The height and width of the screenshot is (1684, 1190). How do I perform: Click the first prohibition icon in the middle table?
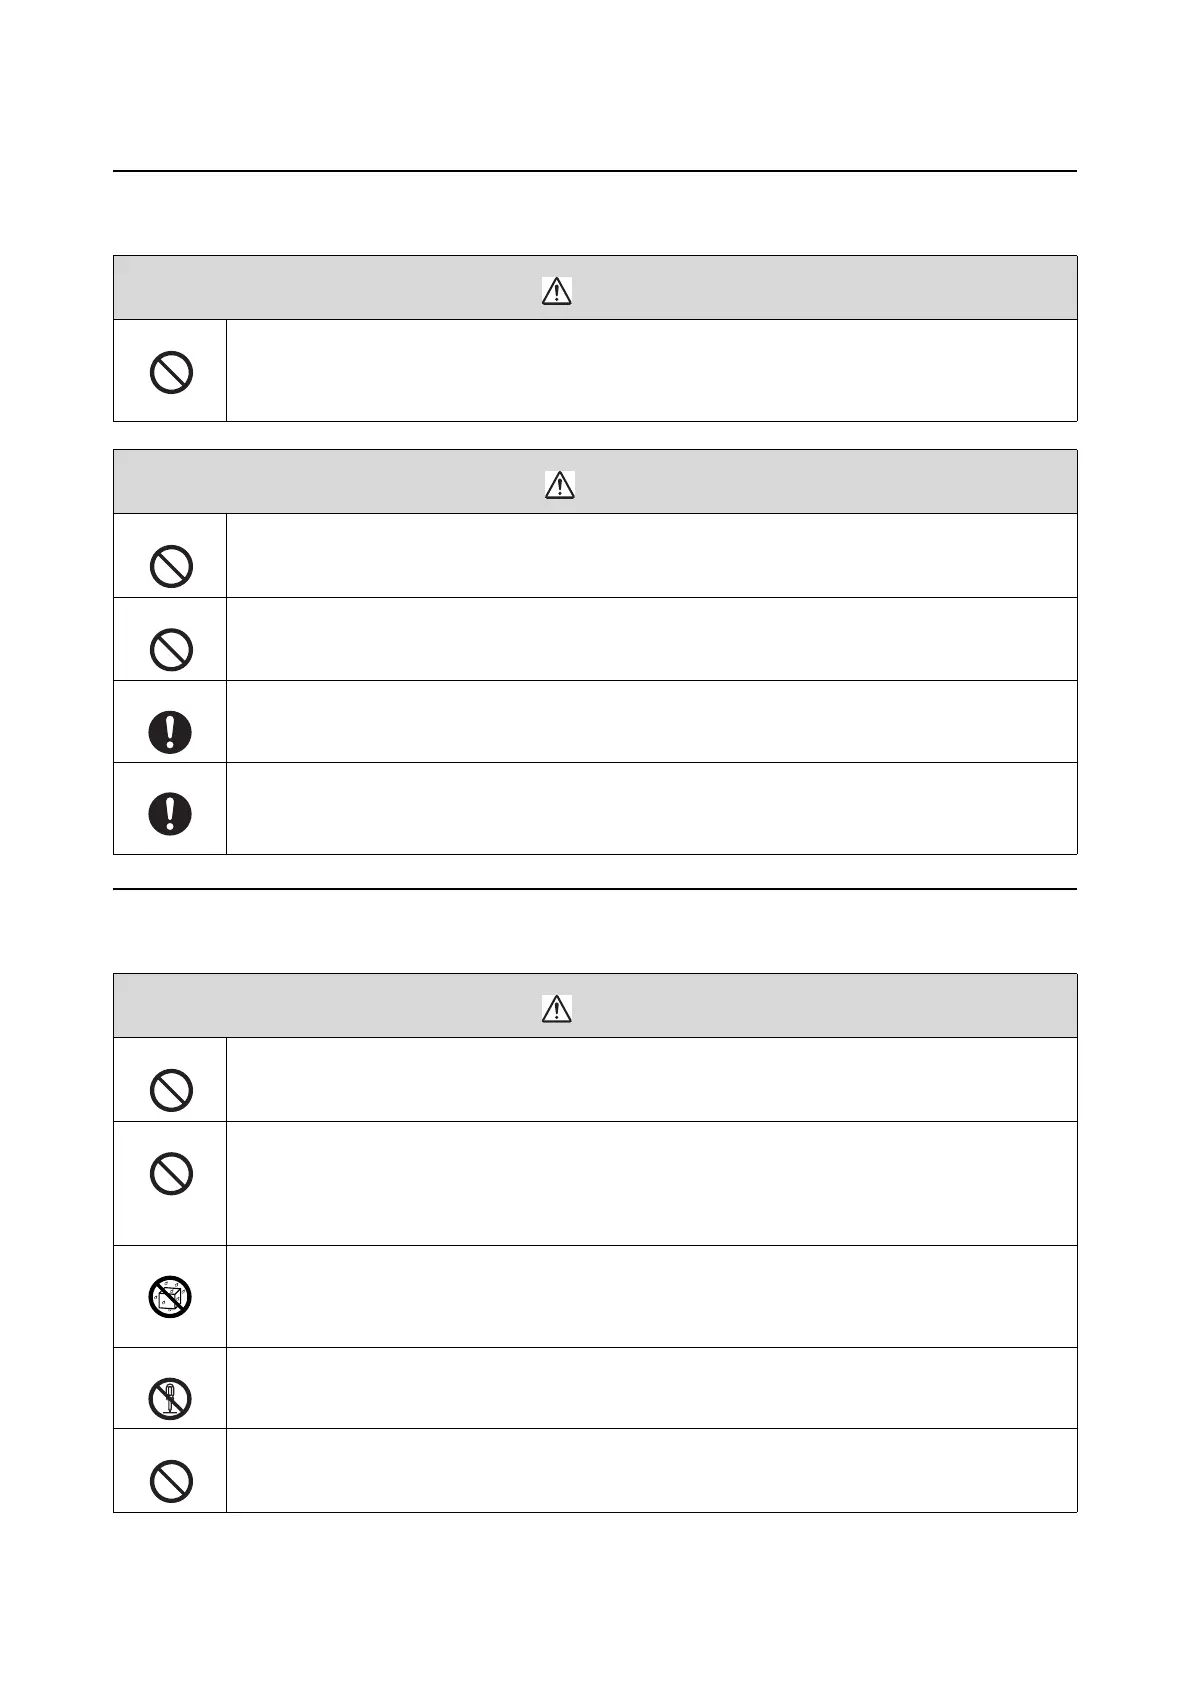(x=170, y=567)
